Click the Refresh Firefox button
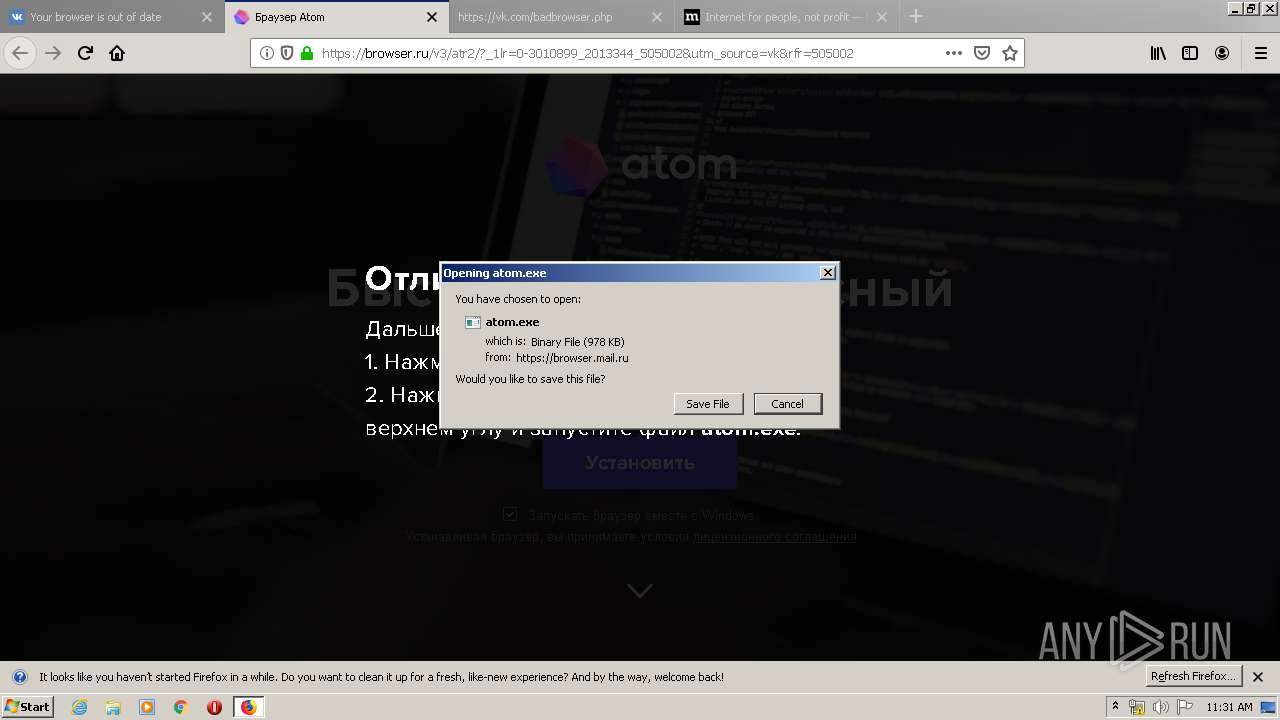 click(1194, 677)
